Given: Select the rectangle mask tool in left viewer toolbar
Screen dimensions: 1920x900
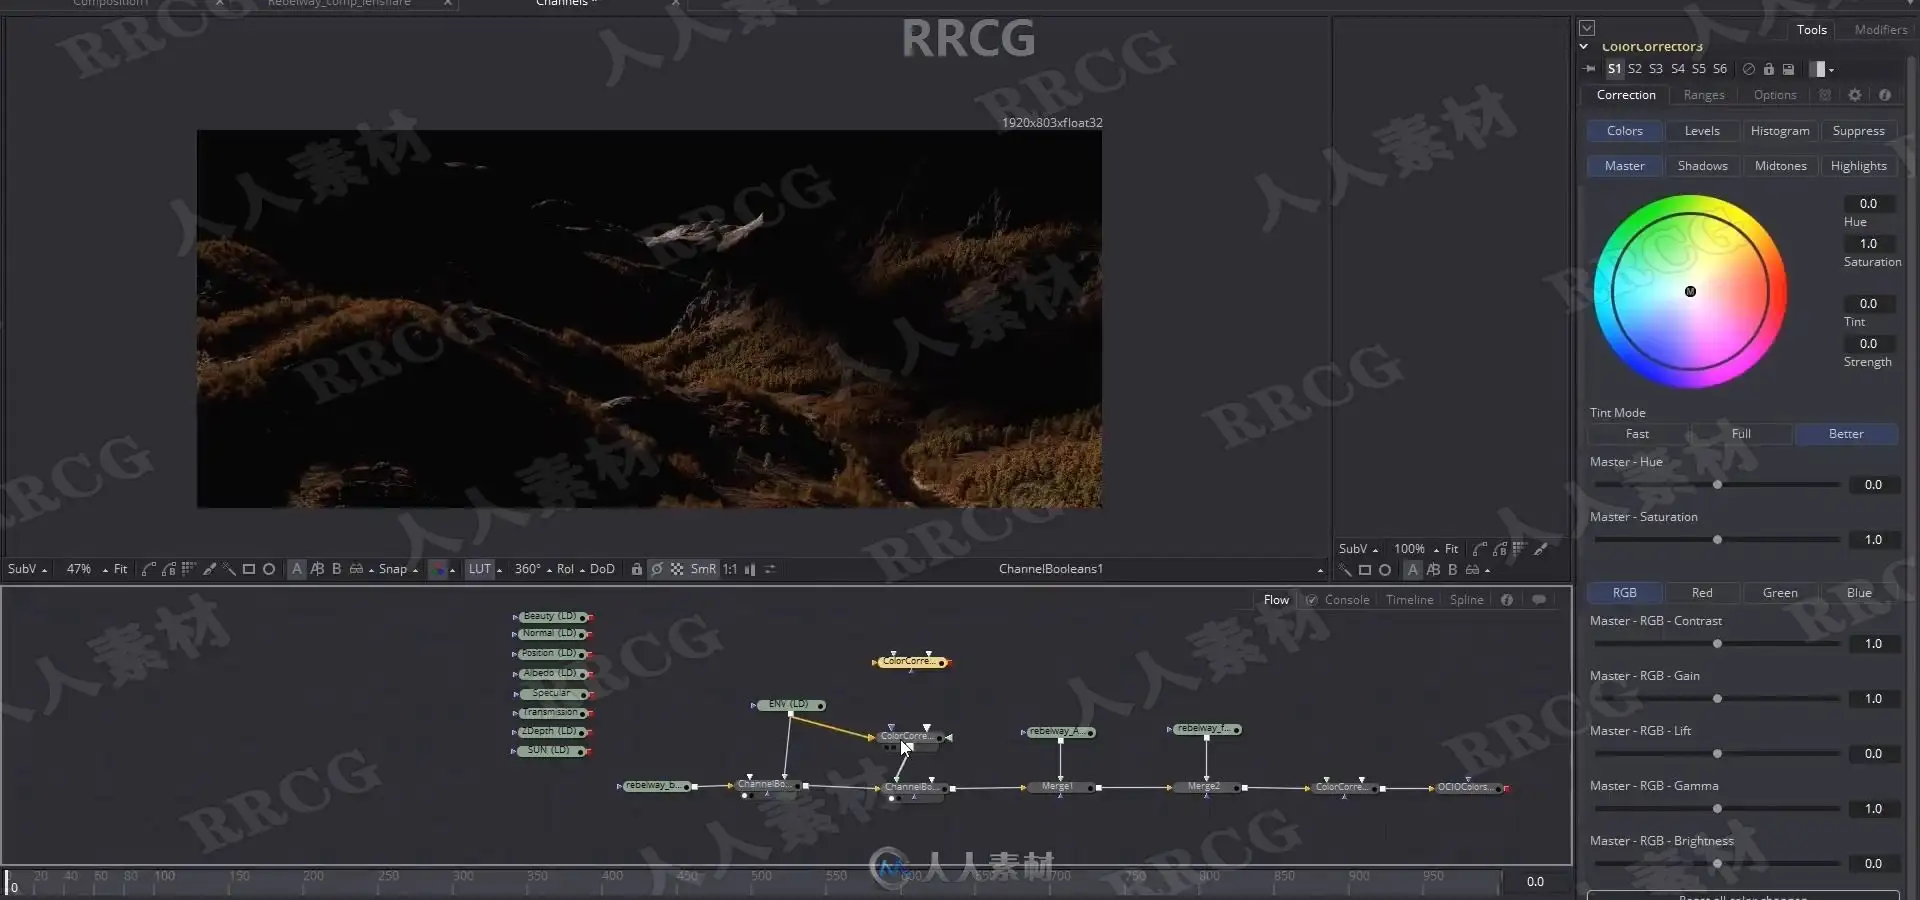Looking at the screenshot, I should pos(249,569).
